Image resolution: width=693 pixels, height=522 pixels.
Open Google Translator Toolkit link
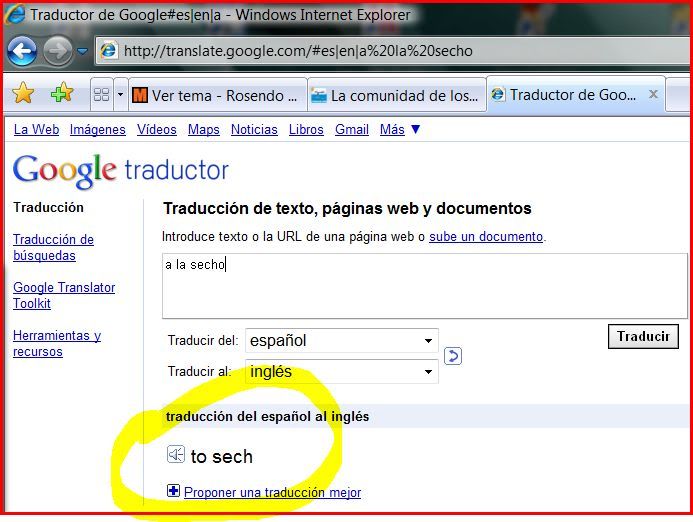click(64, 295)
